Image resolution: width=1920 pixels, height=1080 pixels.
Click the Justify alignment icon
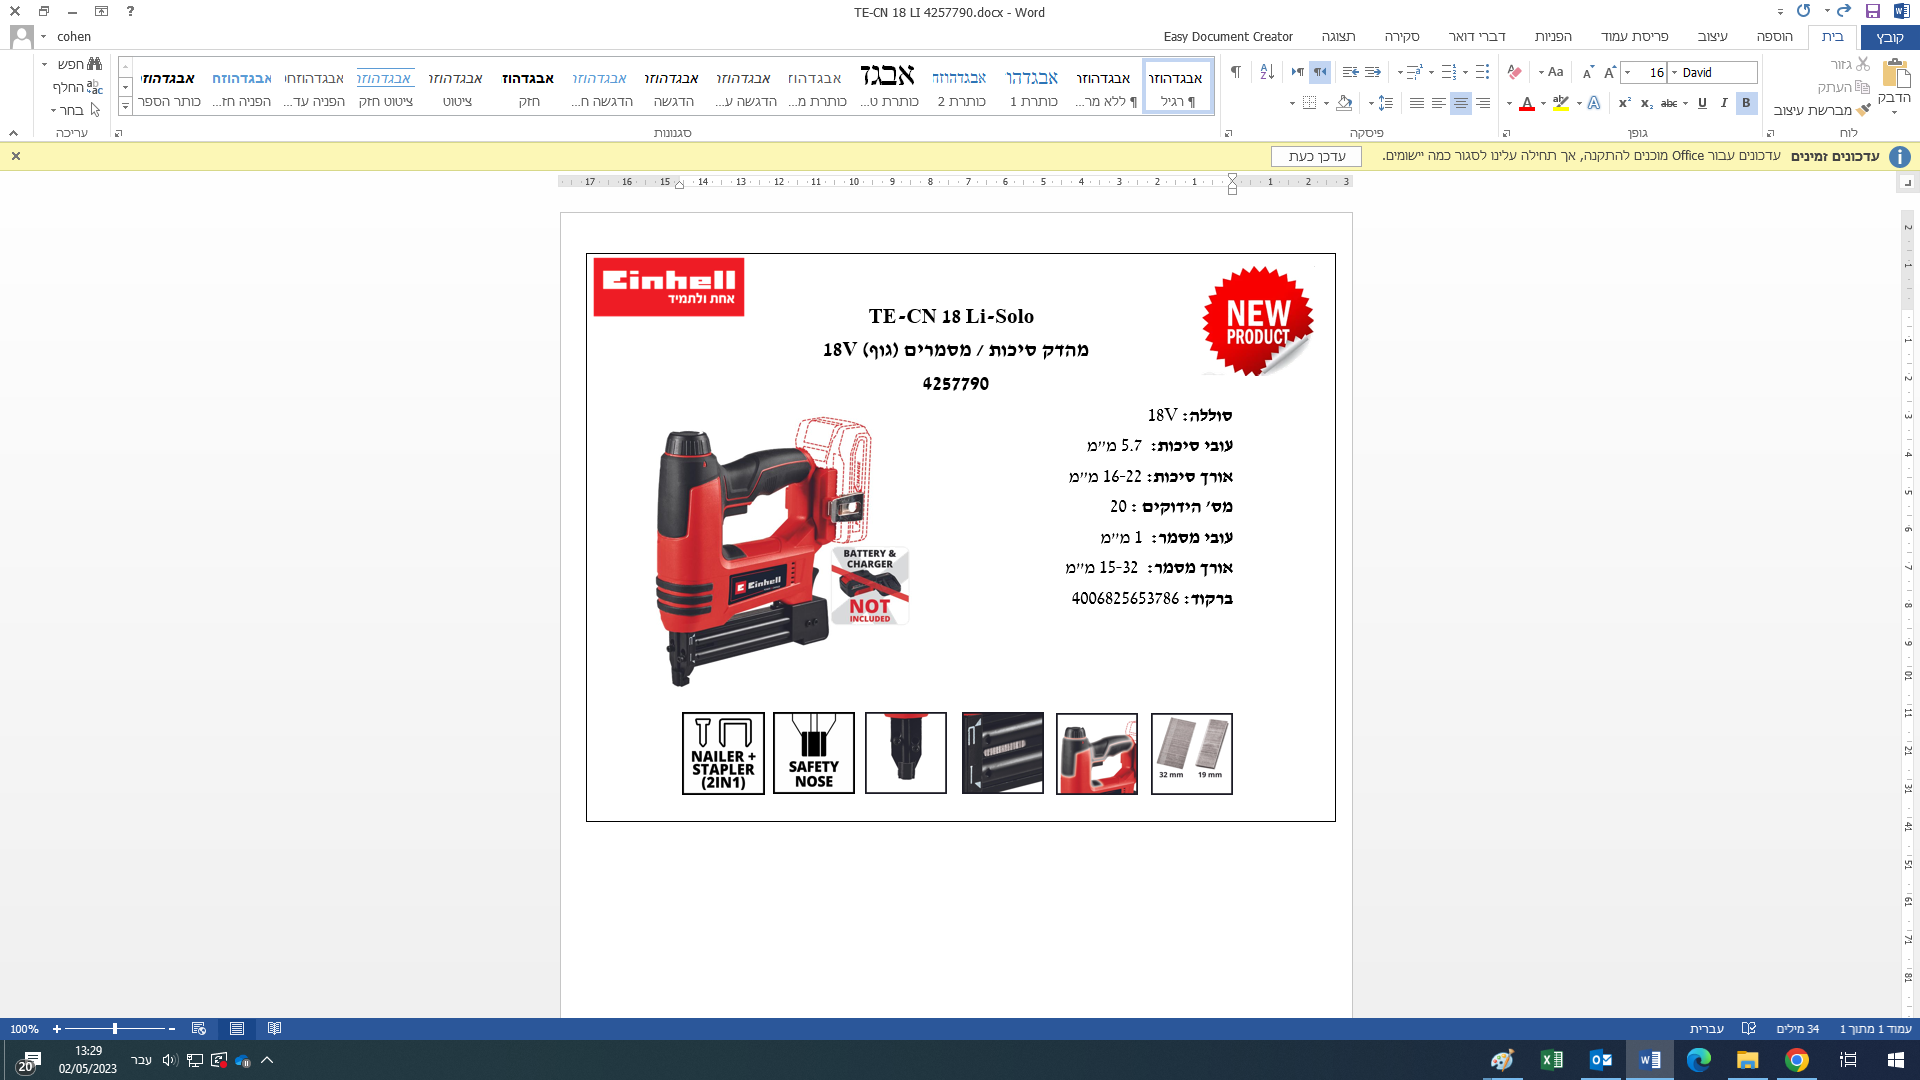click(1417, 103)
